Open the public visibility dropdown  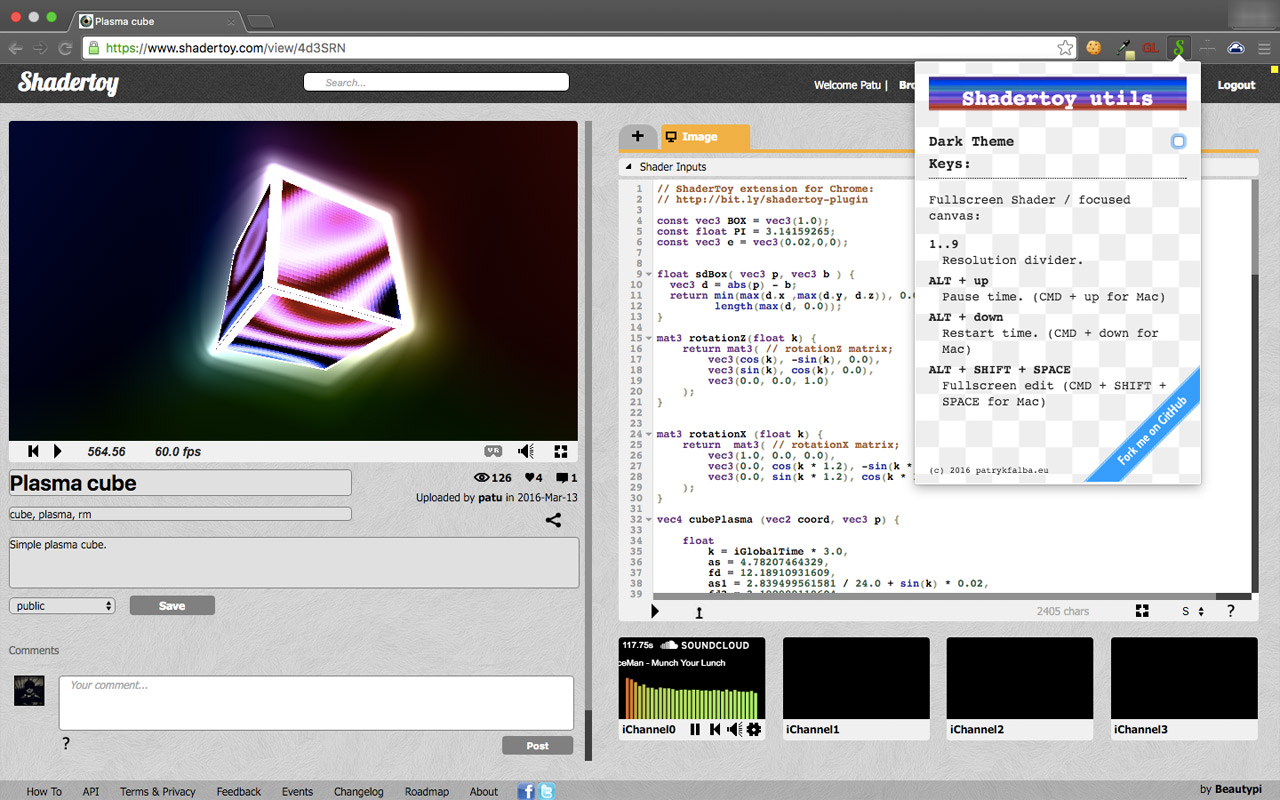coord(62,605)
